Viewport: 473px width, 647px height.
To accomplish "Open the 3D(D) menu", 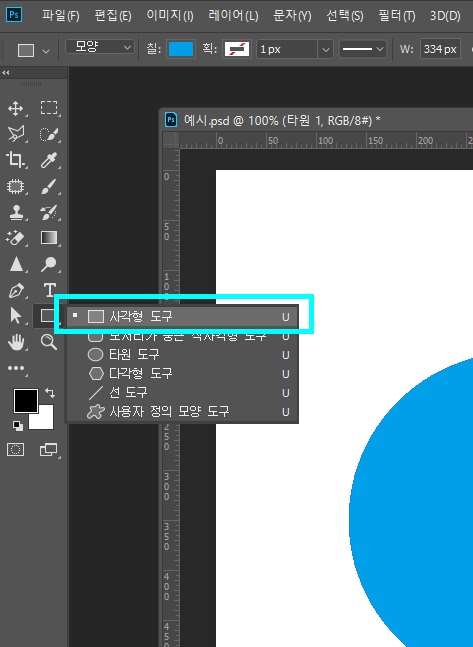I will [x=445, y=16].
